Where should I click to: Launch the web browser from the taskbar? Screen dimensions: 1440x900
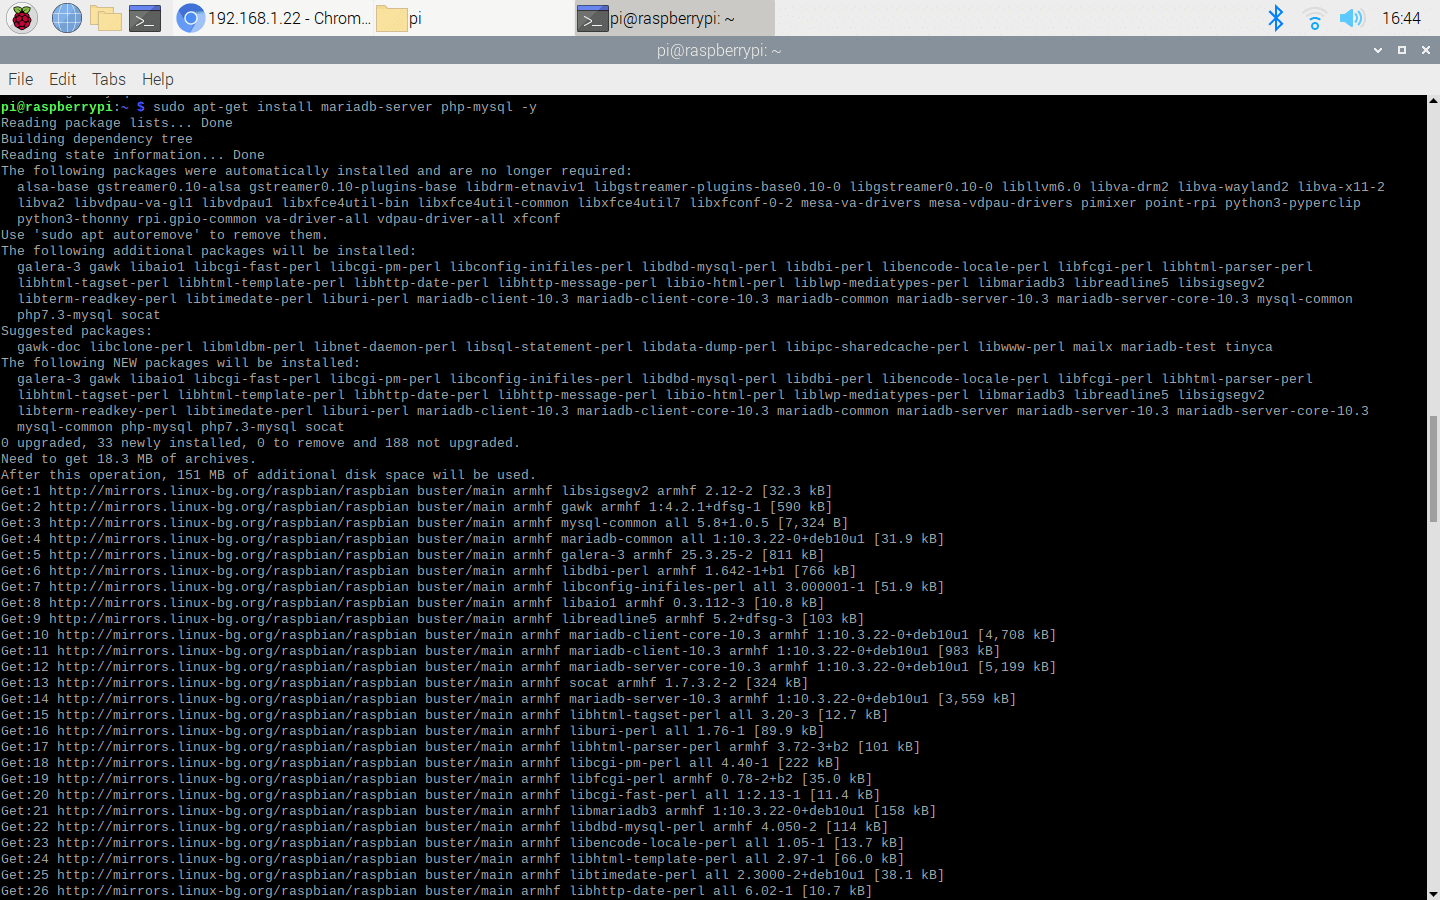coord(66,17)
